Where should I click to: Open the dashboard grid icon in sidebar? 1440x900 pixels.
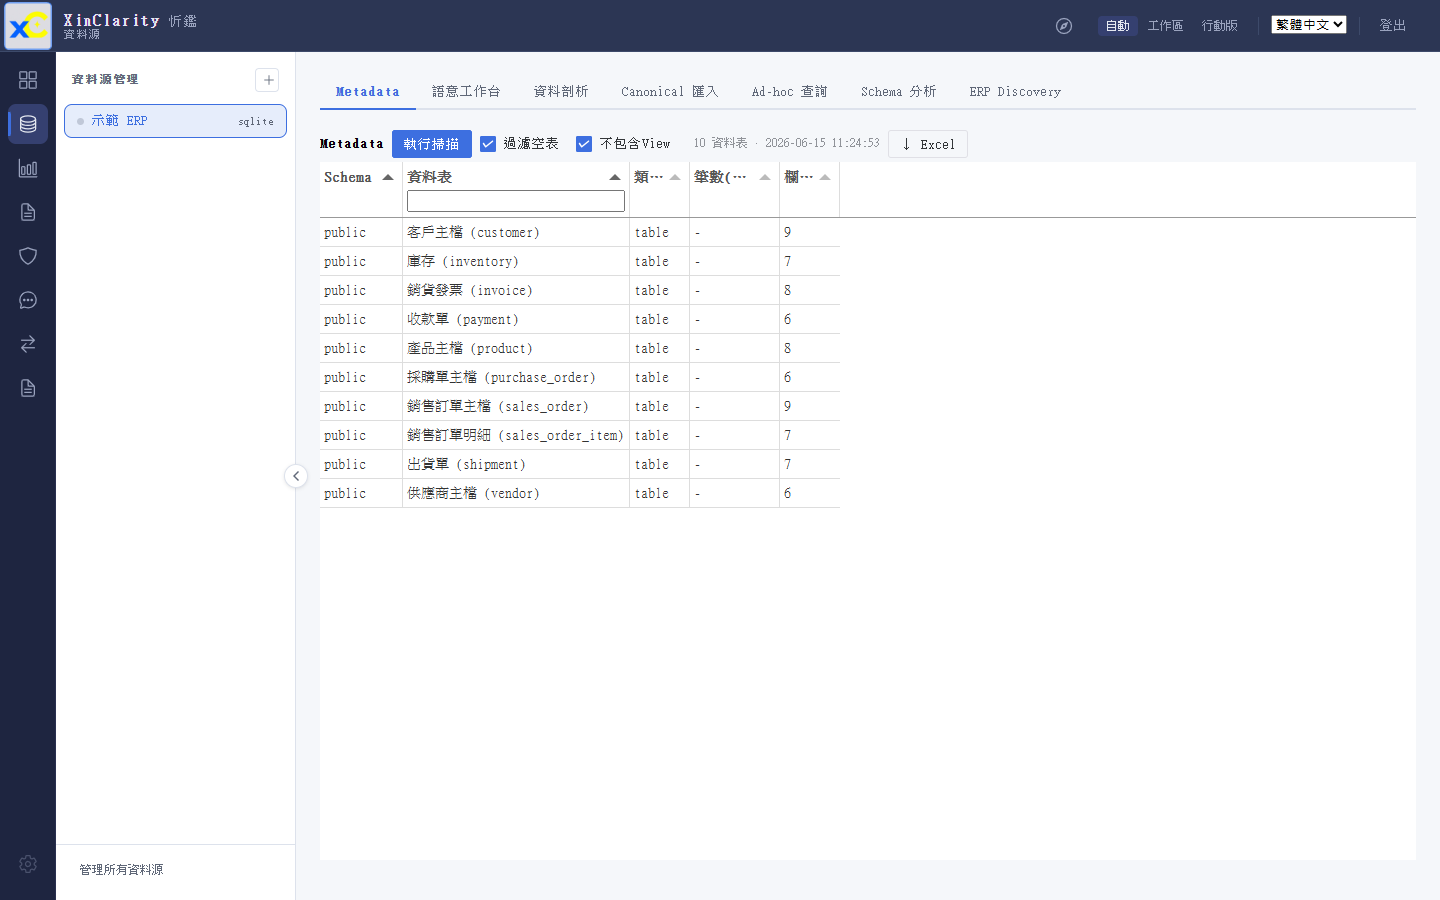click(28, 80)
